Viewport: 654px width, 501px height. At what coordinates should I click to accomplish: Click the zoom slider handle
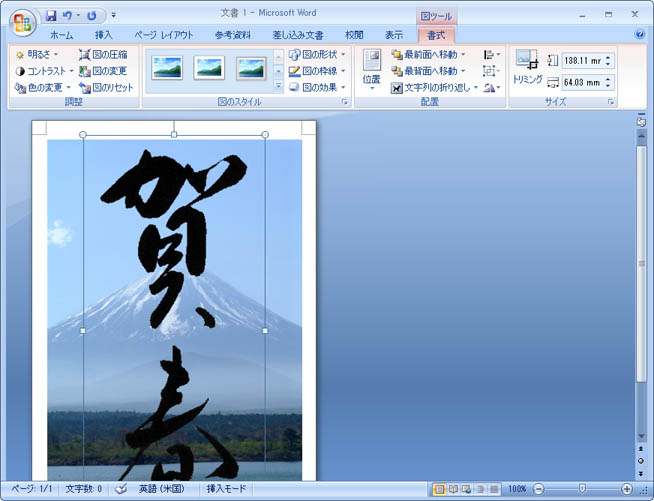click(582, 489)
